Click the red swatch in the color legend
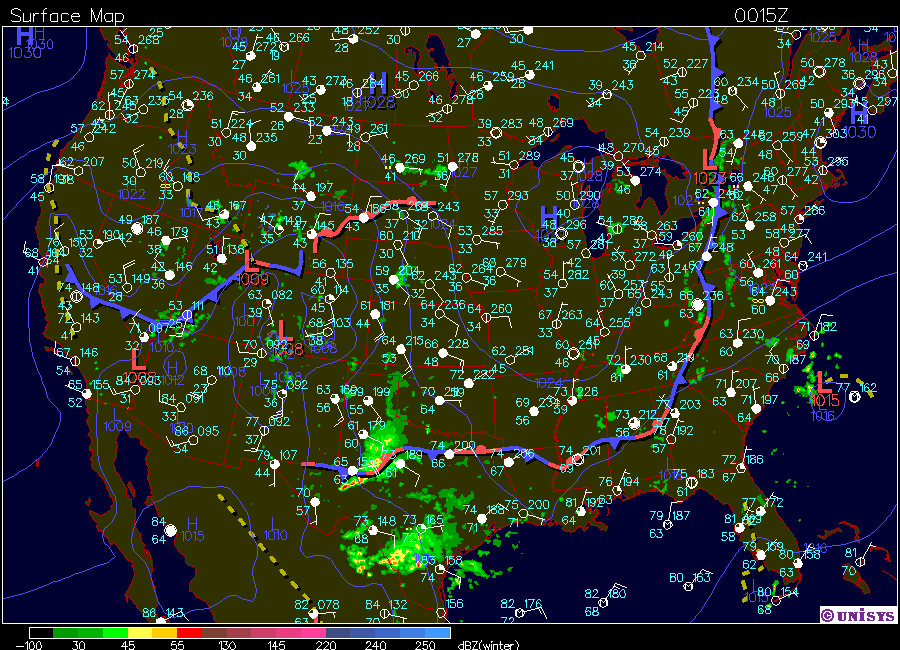The image size is (900, 650). click(x=190, y=633)
